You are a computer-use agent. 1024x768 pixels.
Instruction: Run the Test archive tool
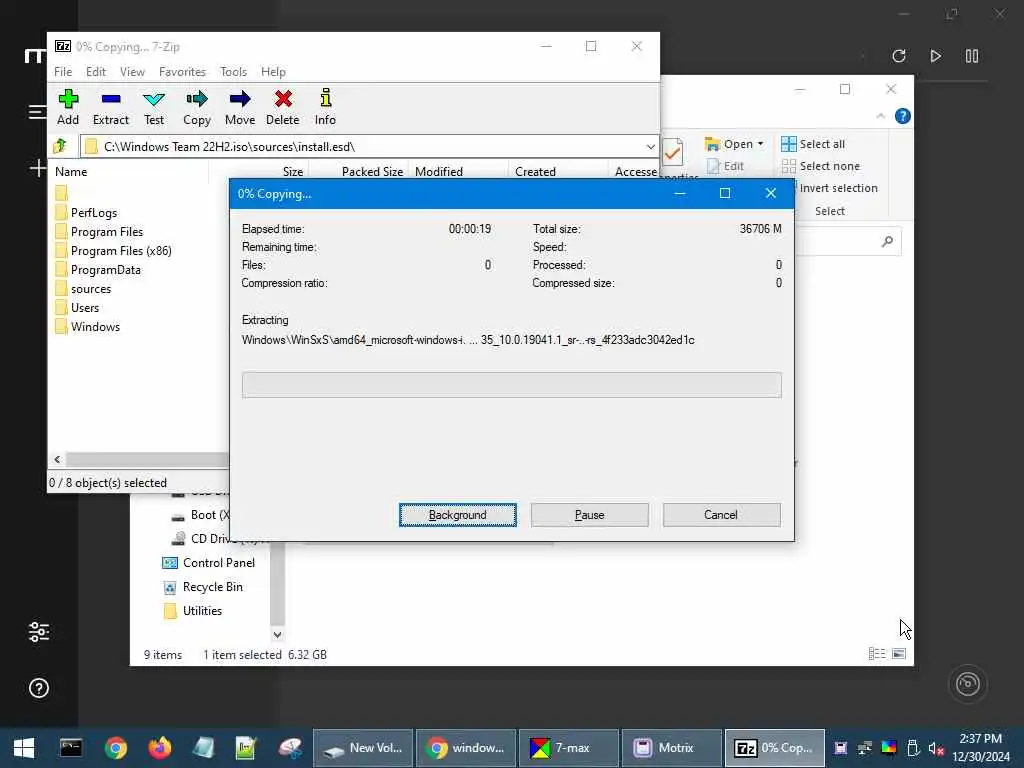coord(154,108)
